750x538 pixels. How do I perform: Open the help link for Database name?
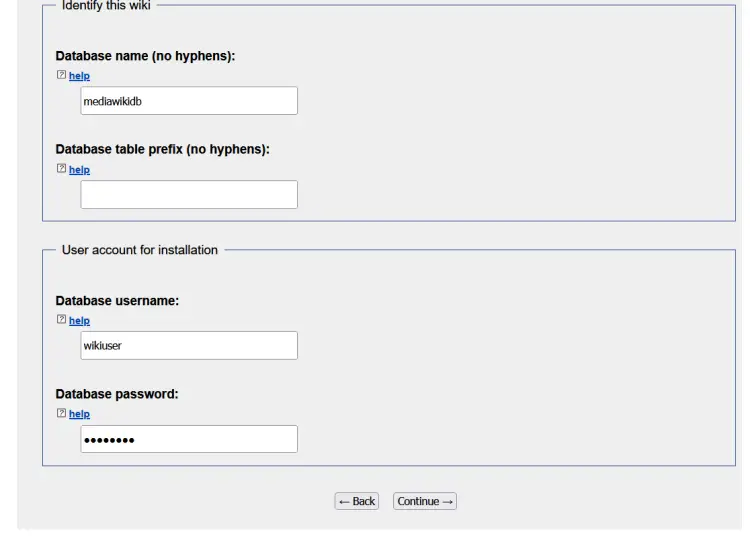pos(79,76)
